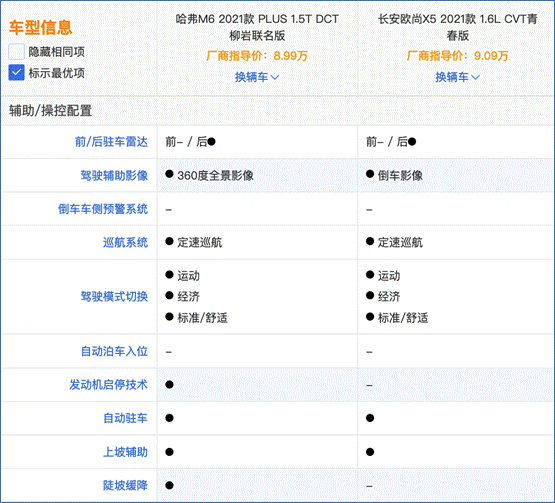Click 哈弗M6 前-/后● parking radar value
The image size is (555, 503).
click(x=190, y=142)
